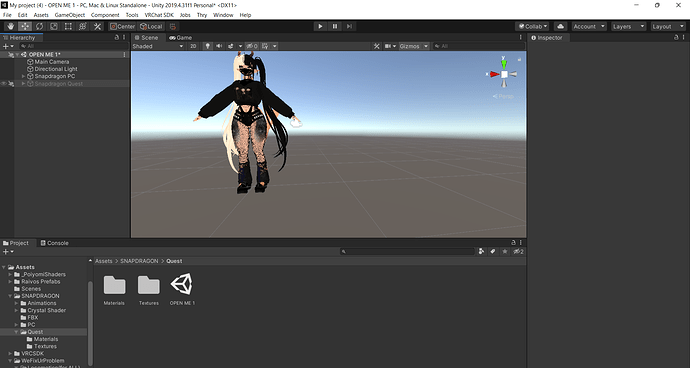This screenshot has height=368, width=690.
Task: Open the Gizmos dropdown
Action: 414,46
